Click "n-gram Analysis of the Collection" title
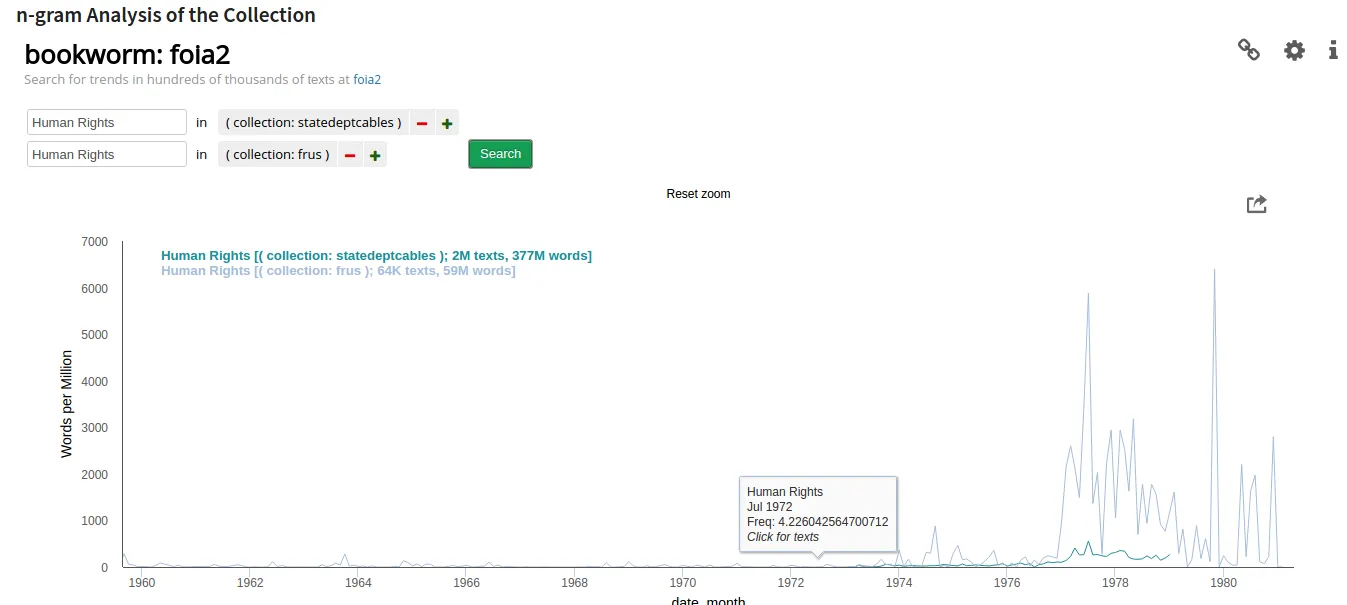Image resolution: width=1347 pixels, height=605 pixels. (166, 15)
